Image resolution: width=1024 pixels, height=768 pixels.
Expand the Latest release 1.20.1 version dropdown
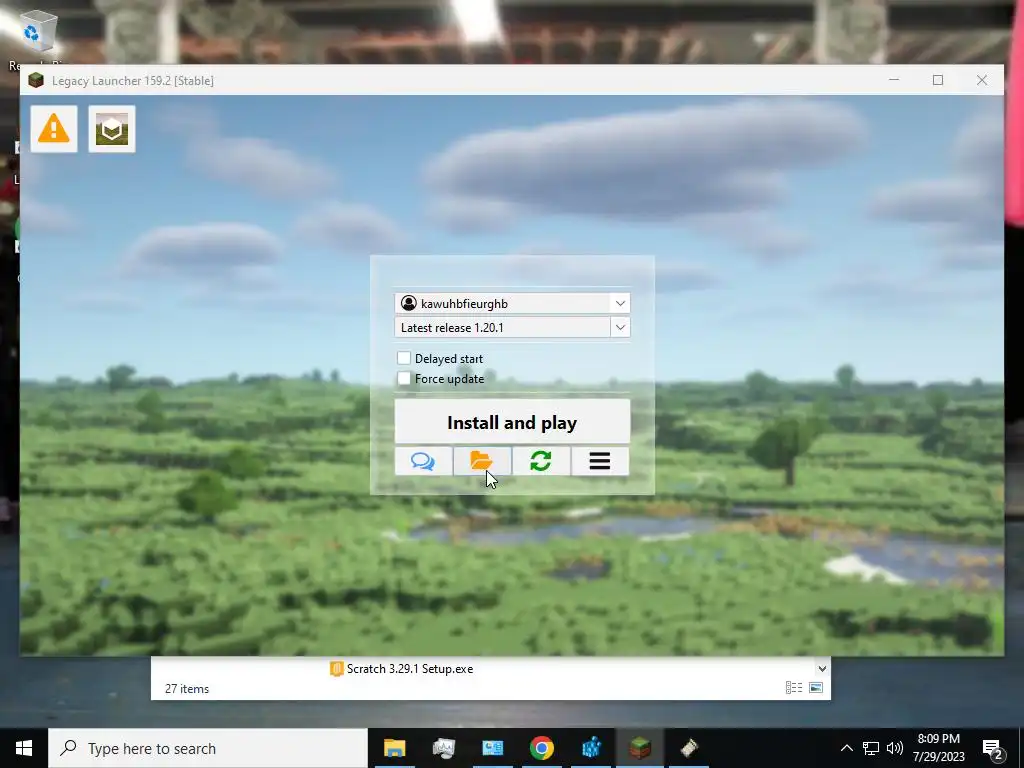click(x=620, y=327)
